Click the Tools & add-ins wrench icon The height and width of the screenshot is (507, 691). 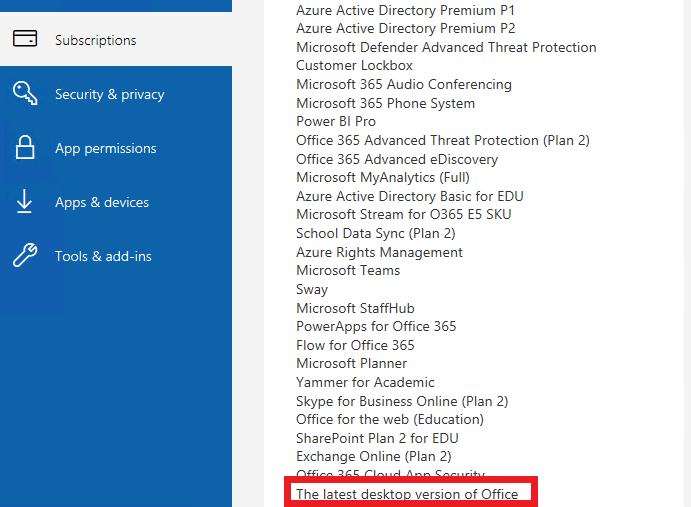pos(25,255)
